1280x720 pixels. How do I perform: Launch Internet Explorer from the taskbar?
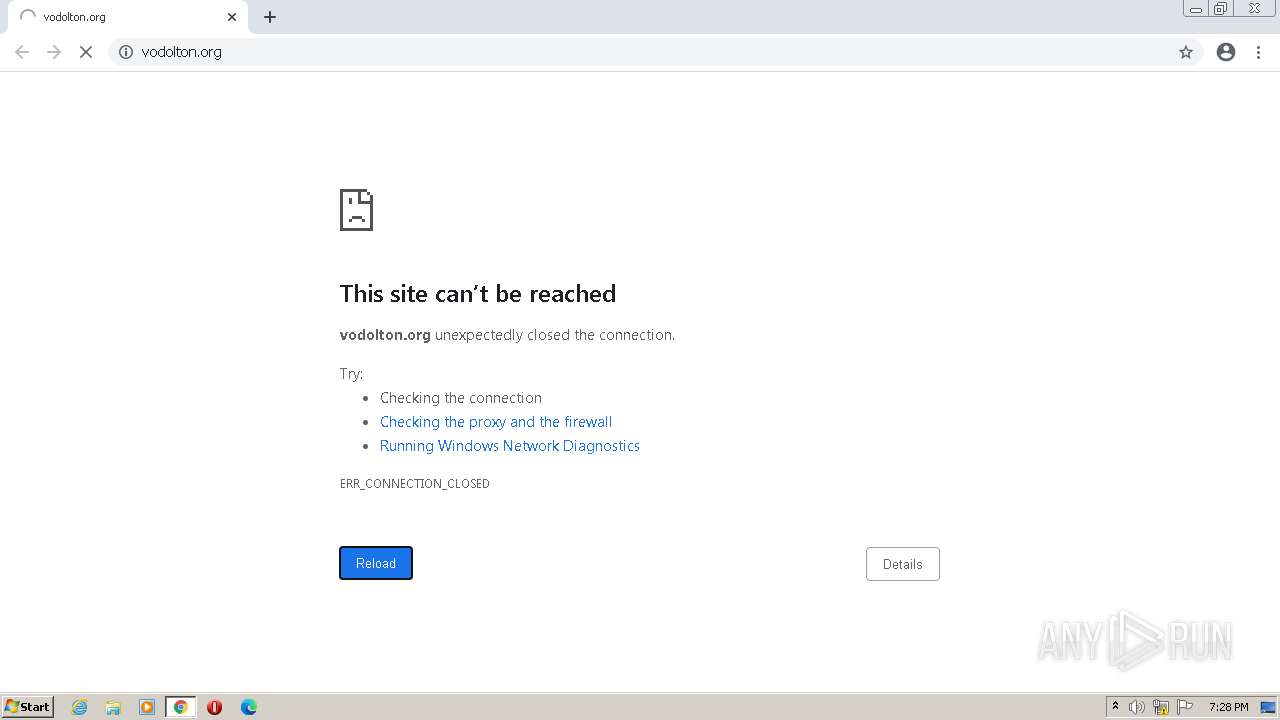pyautogui.click(x=80, y=707)
